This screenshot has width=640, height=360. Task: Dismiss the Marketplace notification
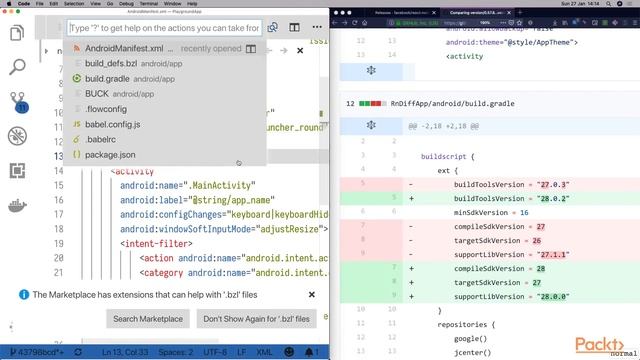point(311,294)
